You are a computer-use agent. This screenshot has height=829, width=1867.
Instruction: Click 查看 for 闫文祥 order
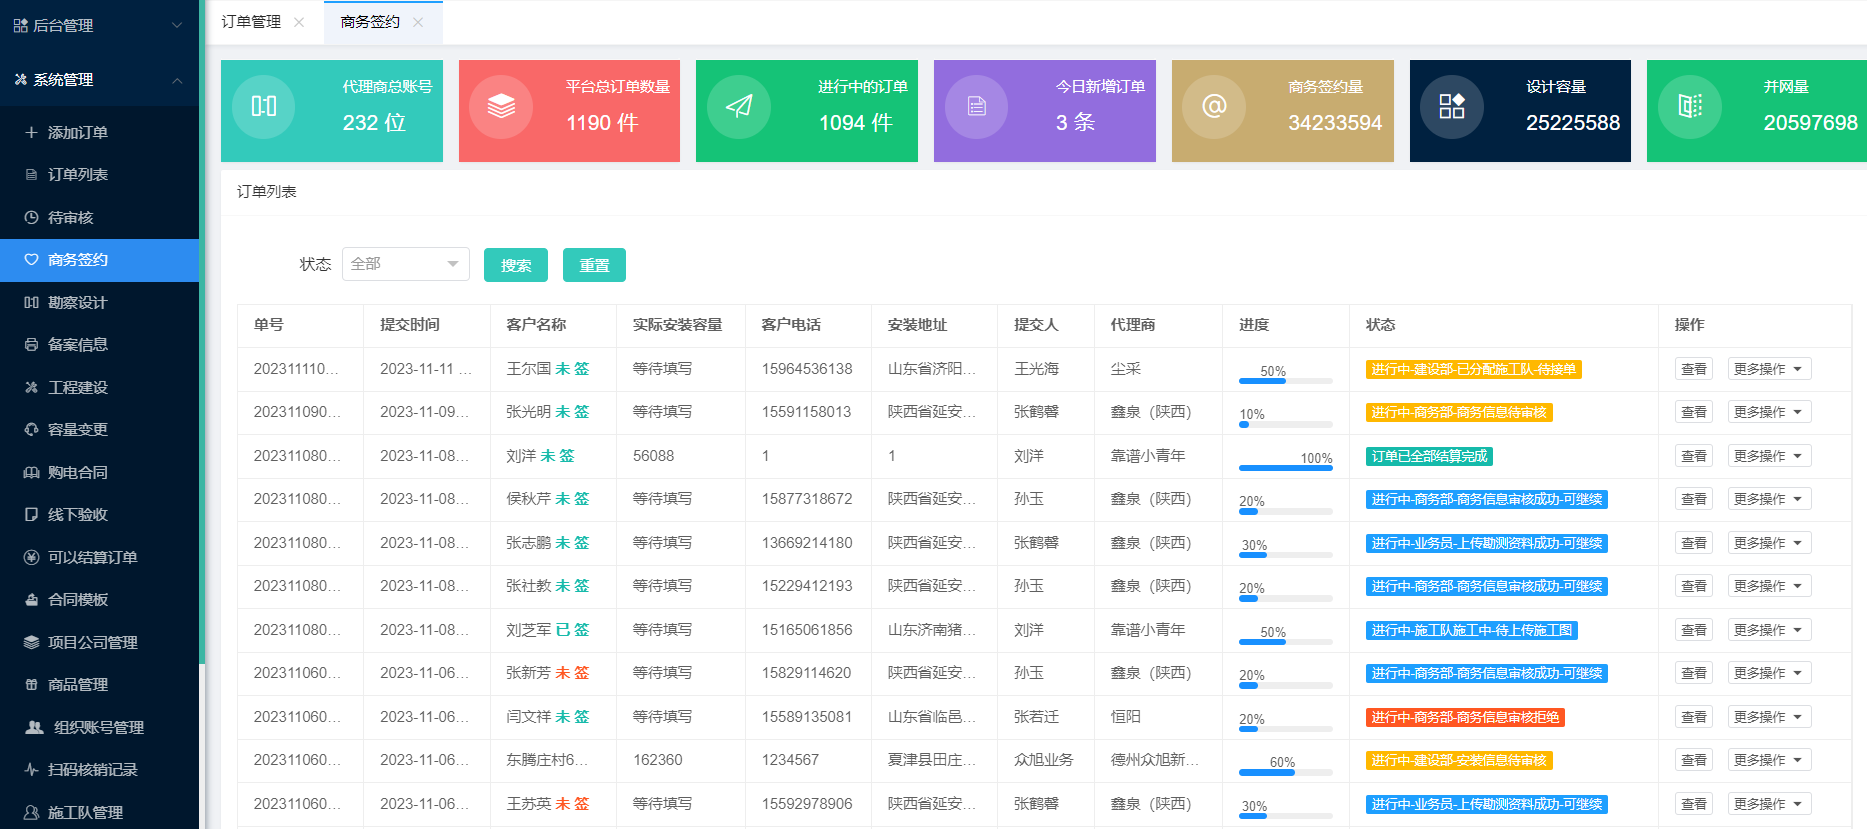1694,717
